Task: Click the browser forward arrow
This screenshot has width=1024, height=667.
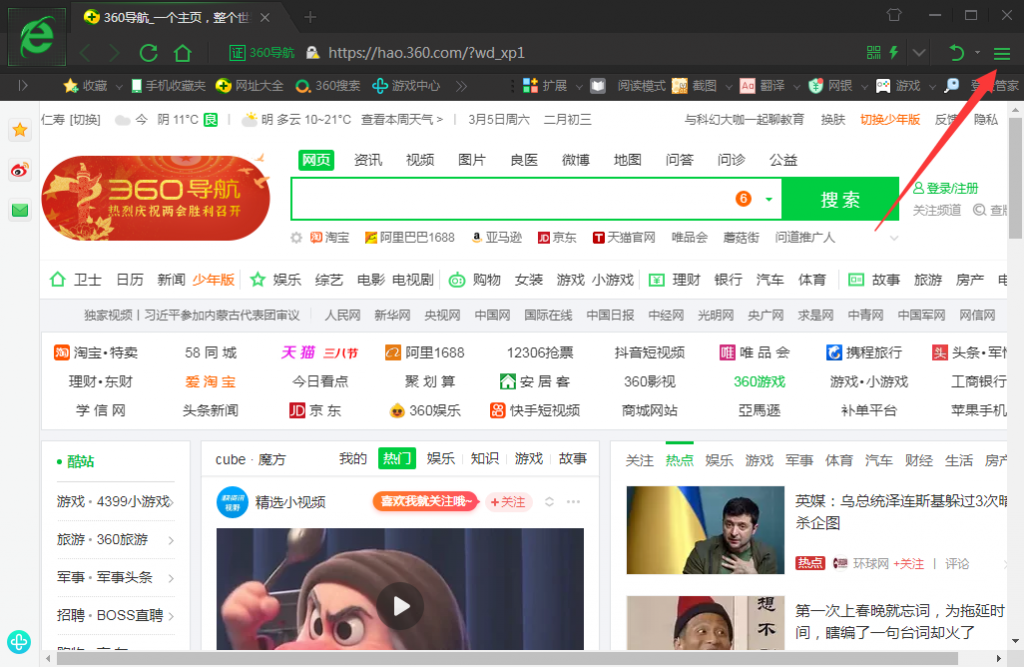Action: (x=114, y=53)
